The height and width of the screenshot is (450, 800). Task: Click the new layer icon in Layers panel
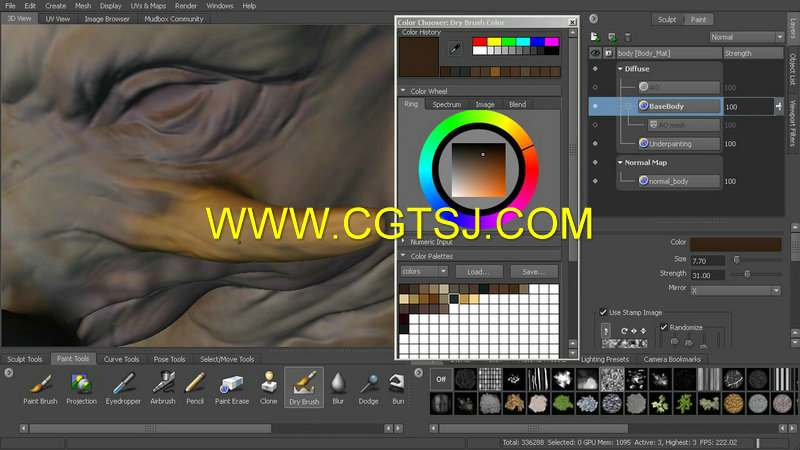tap(595, 37)
